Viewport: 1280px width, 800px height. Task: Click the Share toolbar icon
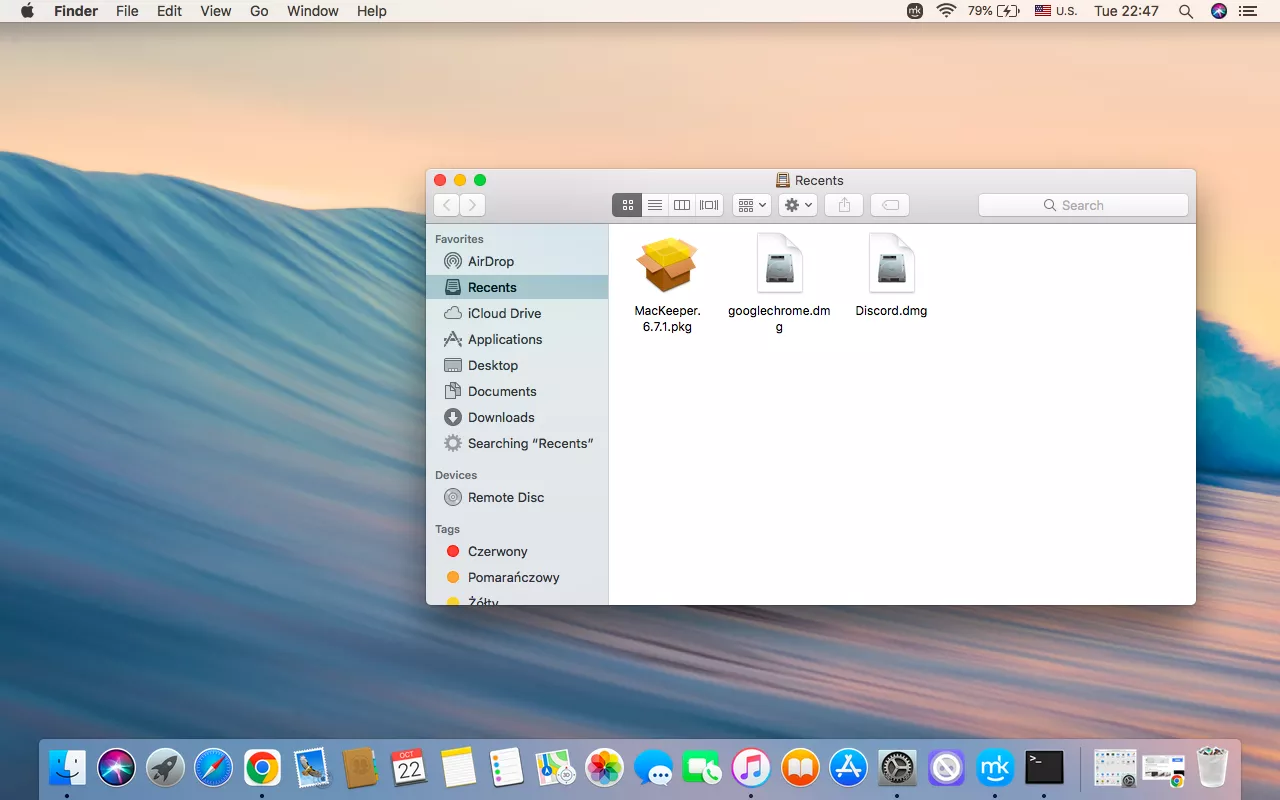(x=844, y=205)
